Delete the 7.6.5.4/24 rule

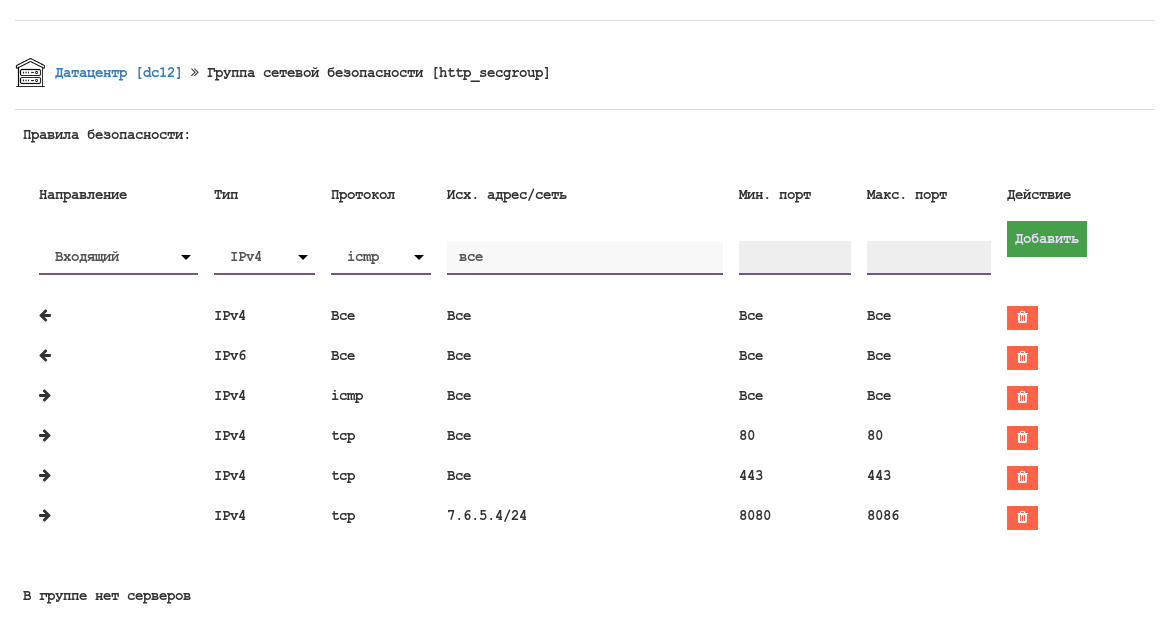pyautogui.click(x=1022, y=518)
